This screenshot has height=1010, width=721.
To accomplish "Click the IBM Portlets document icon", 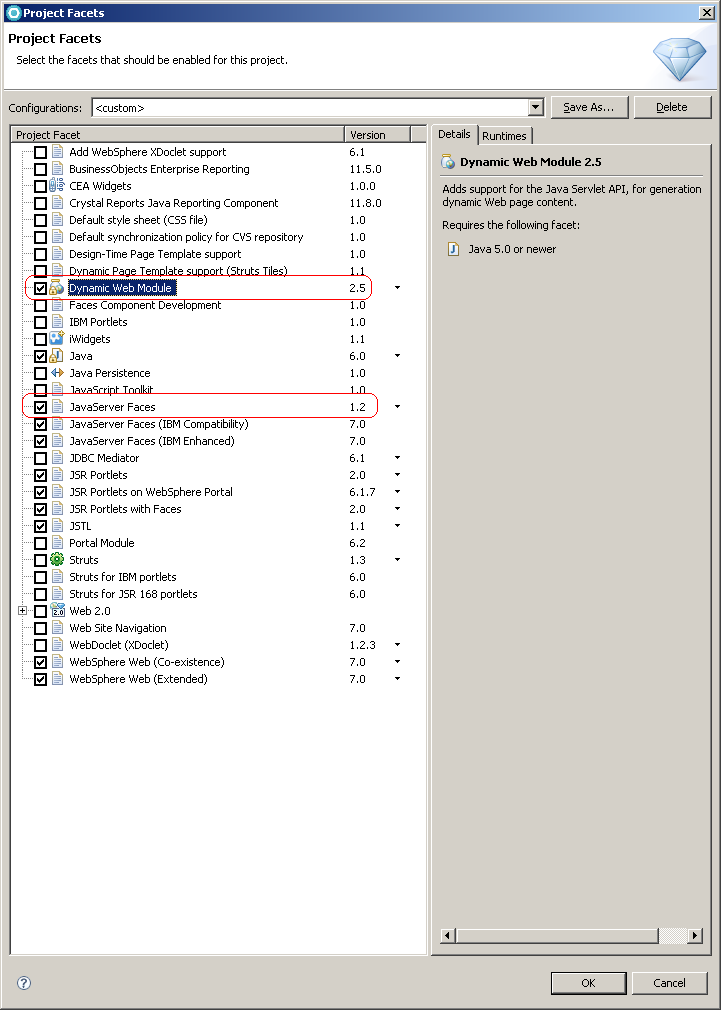I will click(x=57, y=322).
